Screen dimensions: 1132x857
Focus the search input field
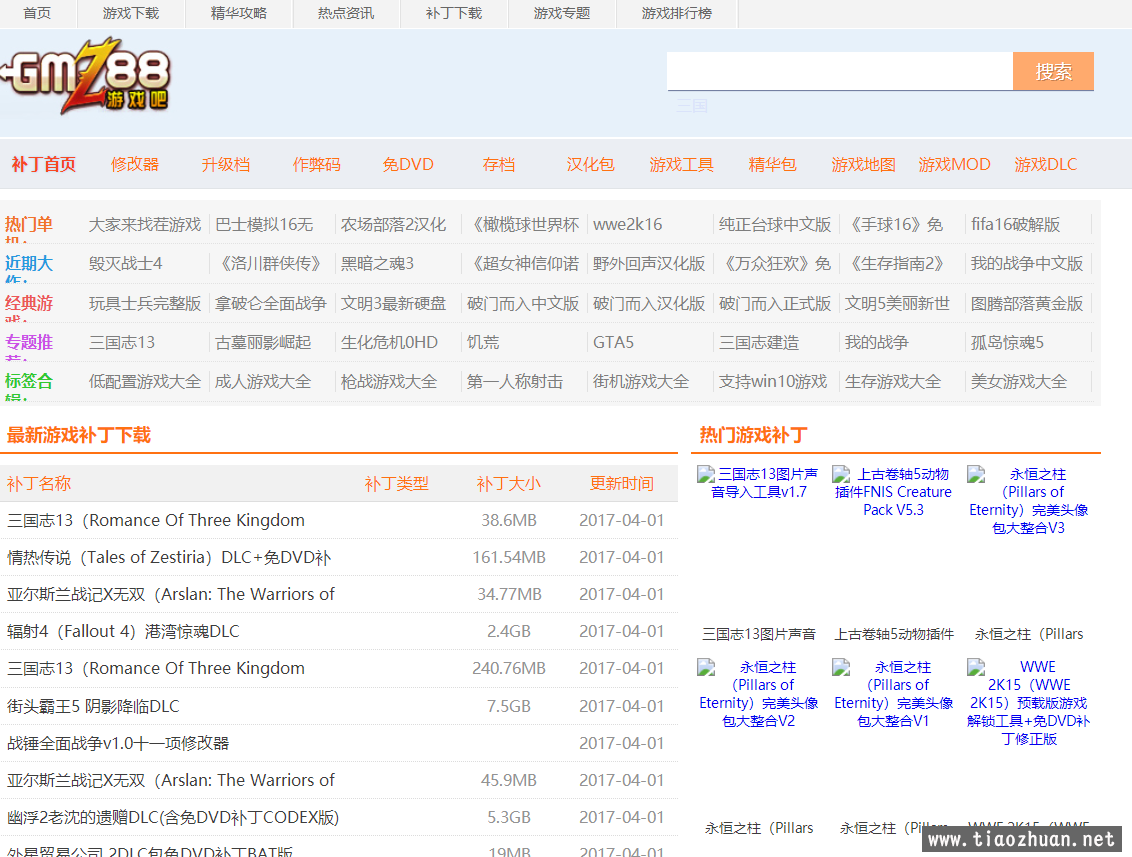pos(840,71)
